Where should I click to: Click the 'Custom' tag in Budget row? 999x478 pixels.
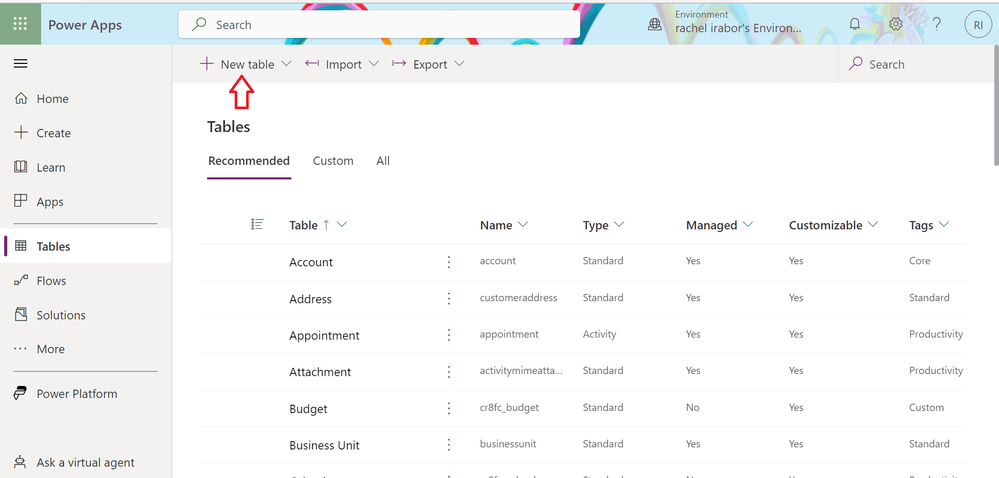926,407
